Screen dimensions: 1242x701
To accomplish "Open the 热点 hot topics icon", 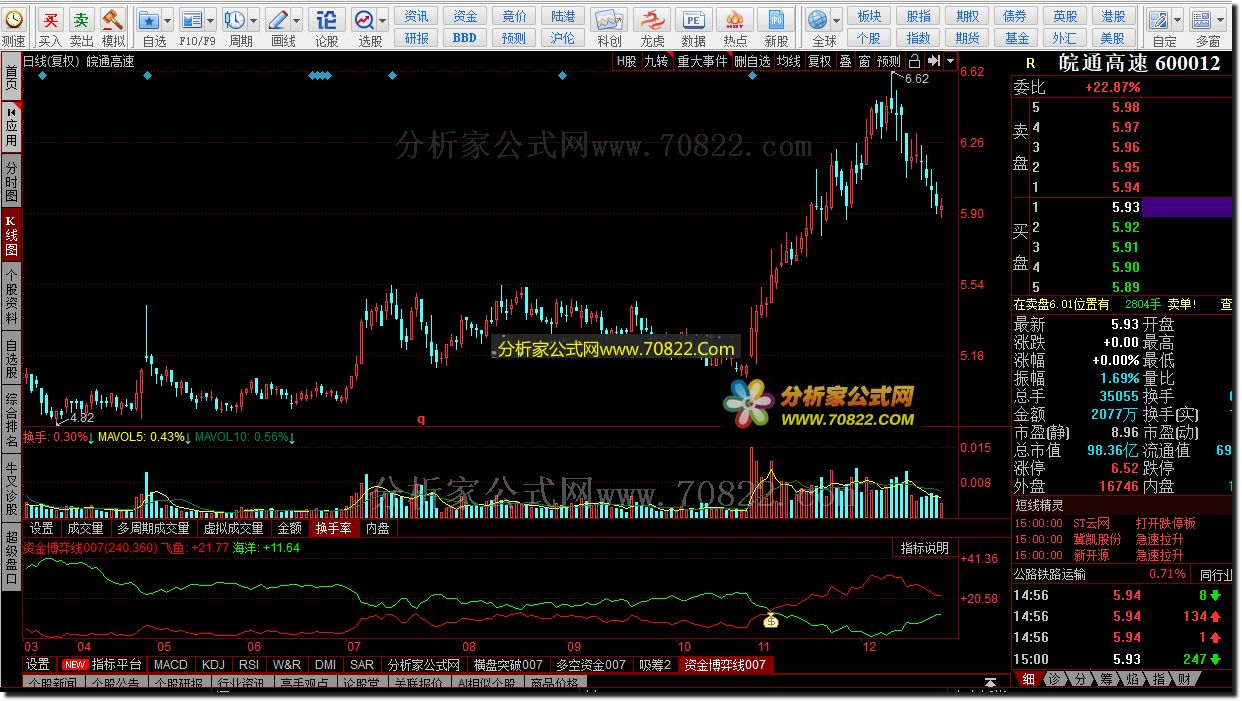I will 735,19.
